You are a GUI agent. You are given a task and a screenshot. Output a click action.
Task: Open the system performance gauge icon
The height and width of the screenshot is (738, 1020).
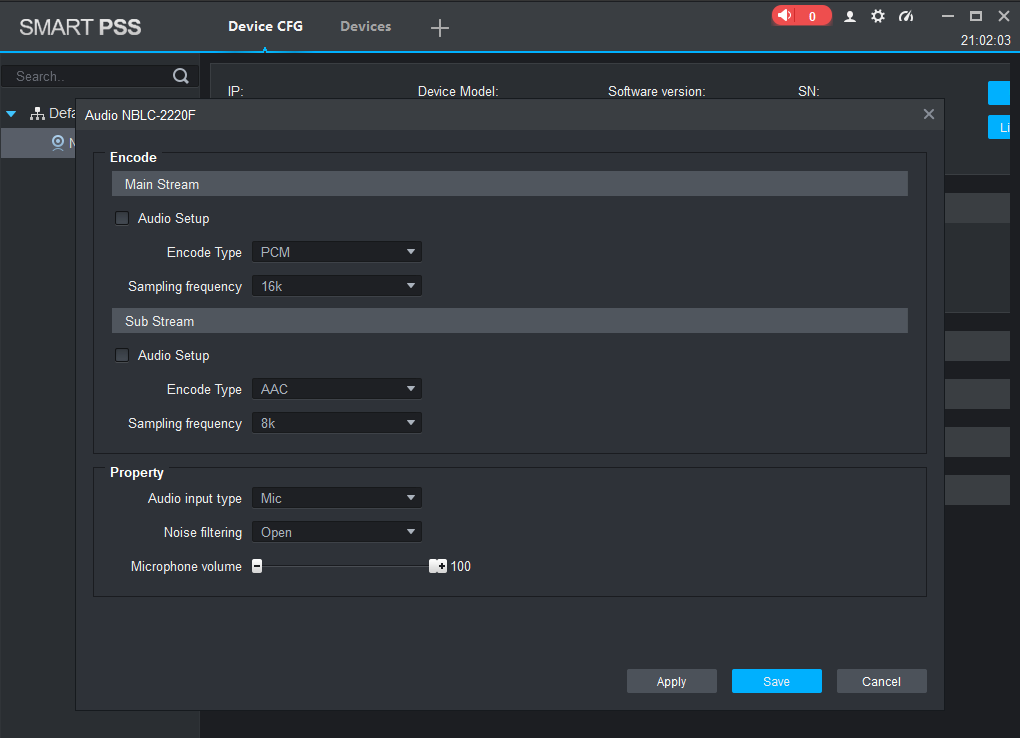click(906, 16)
